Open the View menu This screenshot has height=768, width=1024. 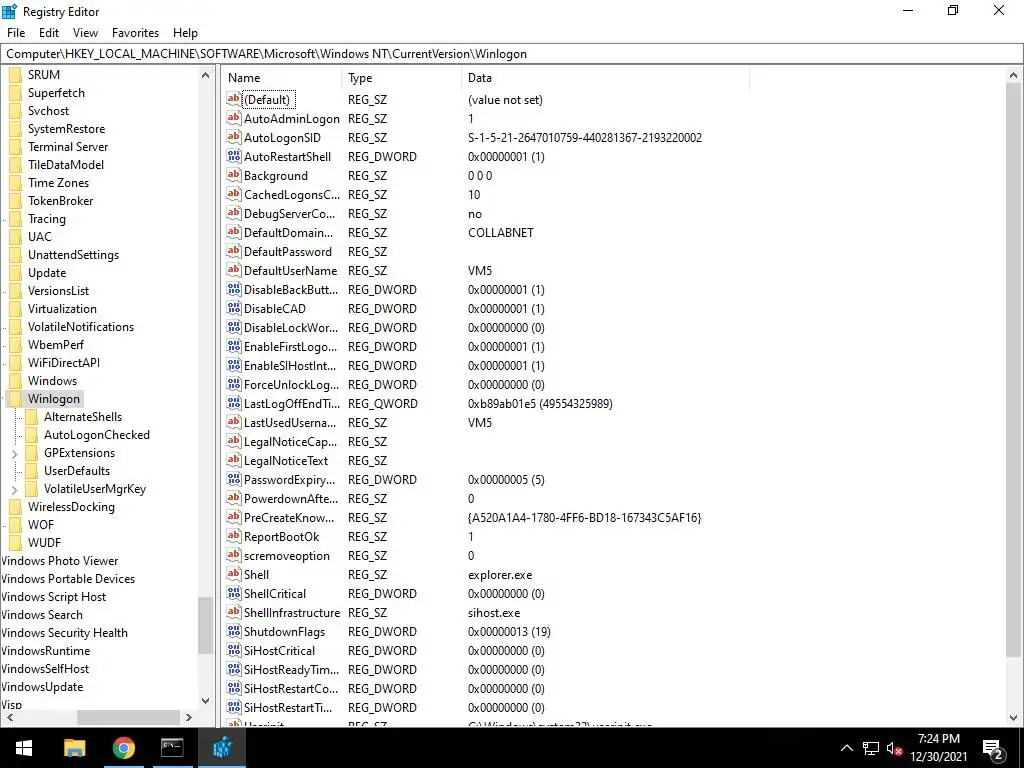tap(86, 33)
